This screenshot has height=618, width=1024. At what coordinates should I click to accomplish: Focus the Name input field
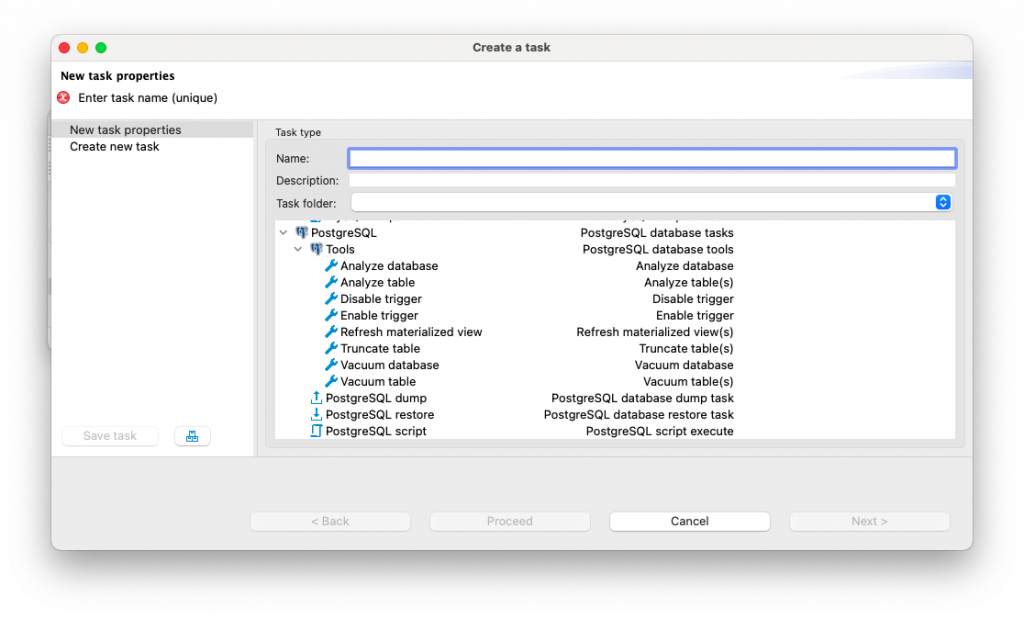[x=652, y=158]
